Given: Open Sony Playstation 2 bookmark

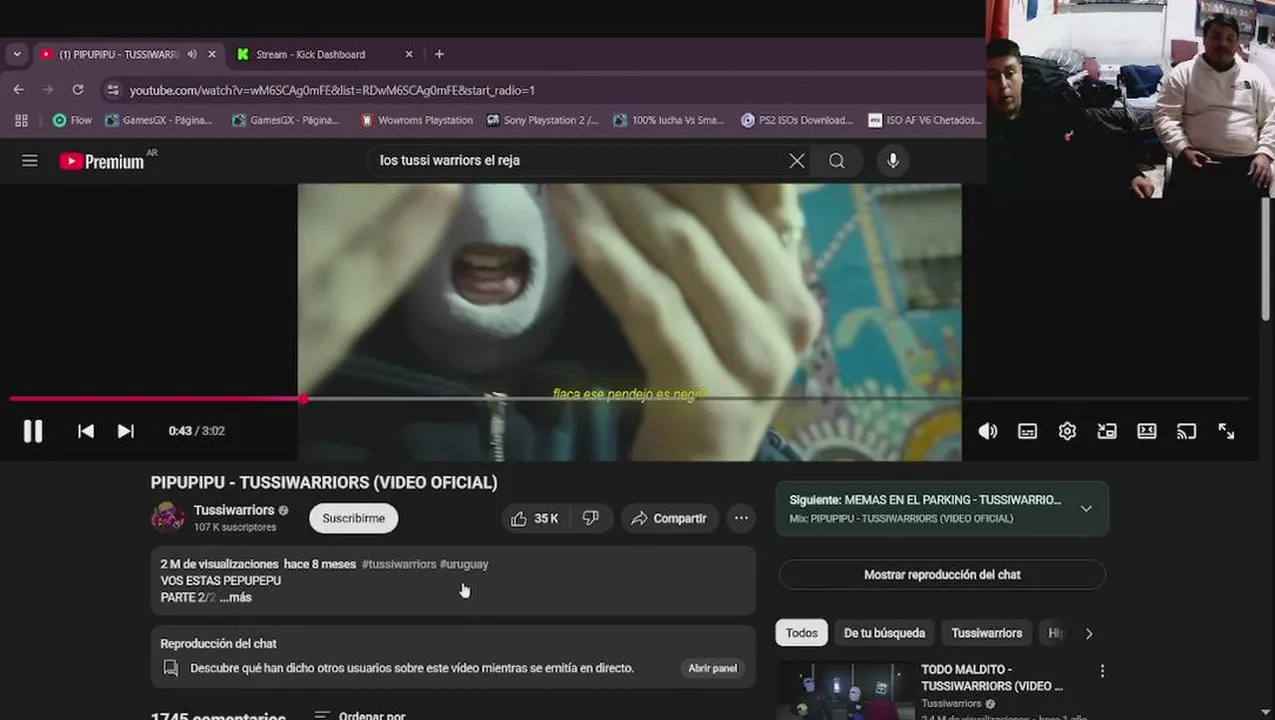Looking at the screenshot, I should (542, 120).
